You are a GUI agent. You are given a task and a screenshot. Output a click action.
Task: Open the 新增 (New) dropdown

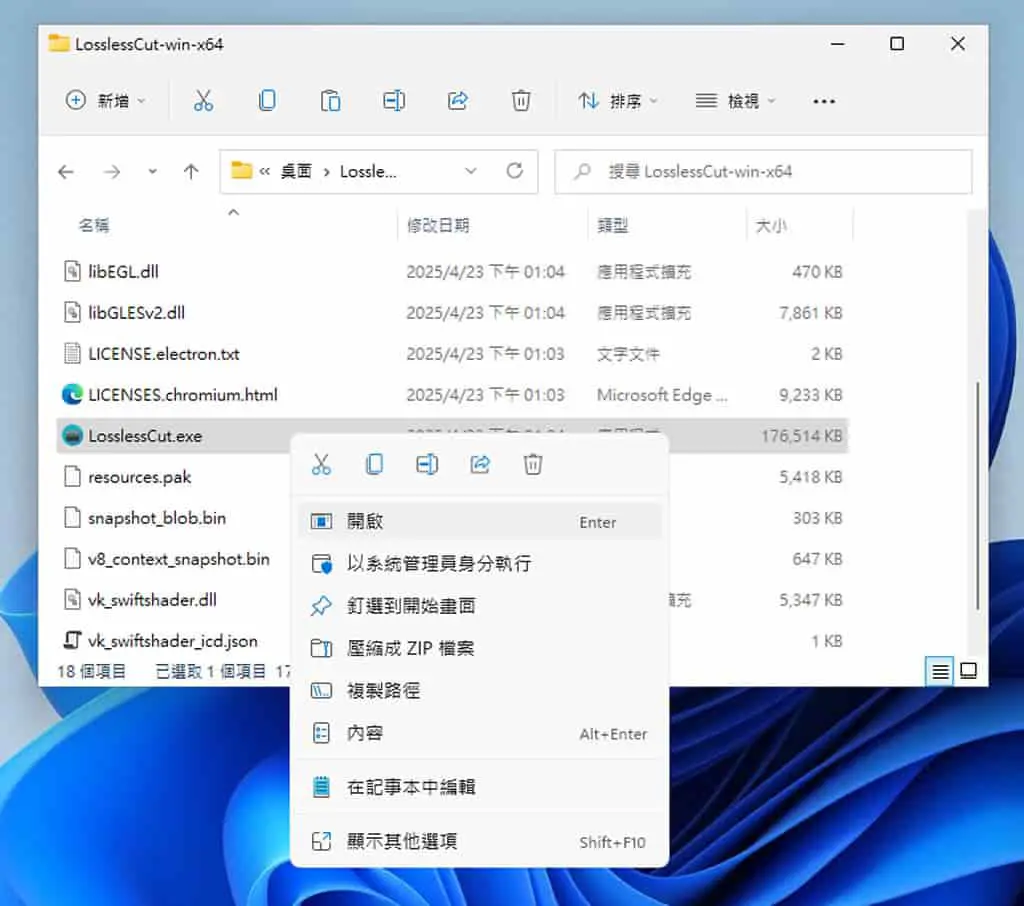[106, 101]
